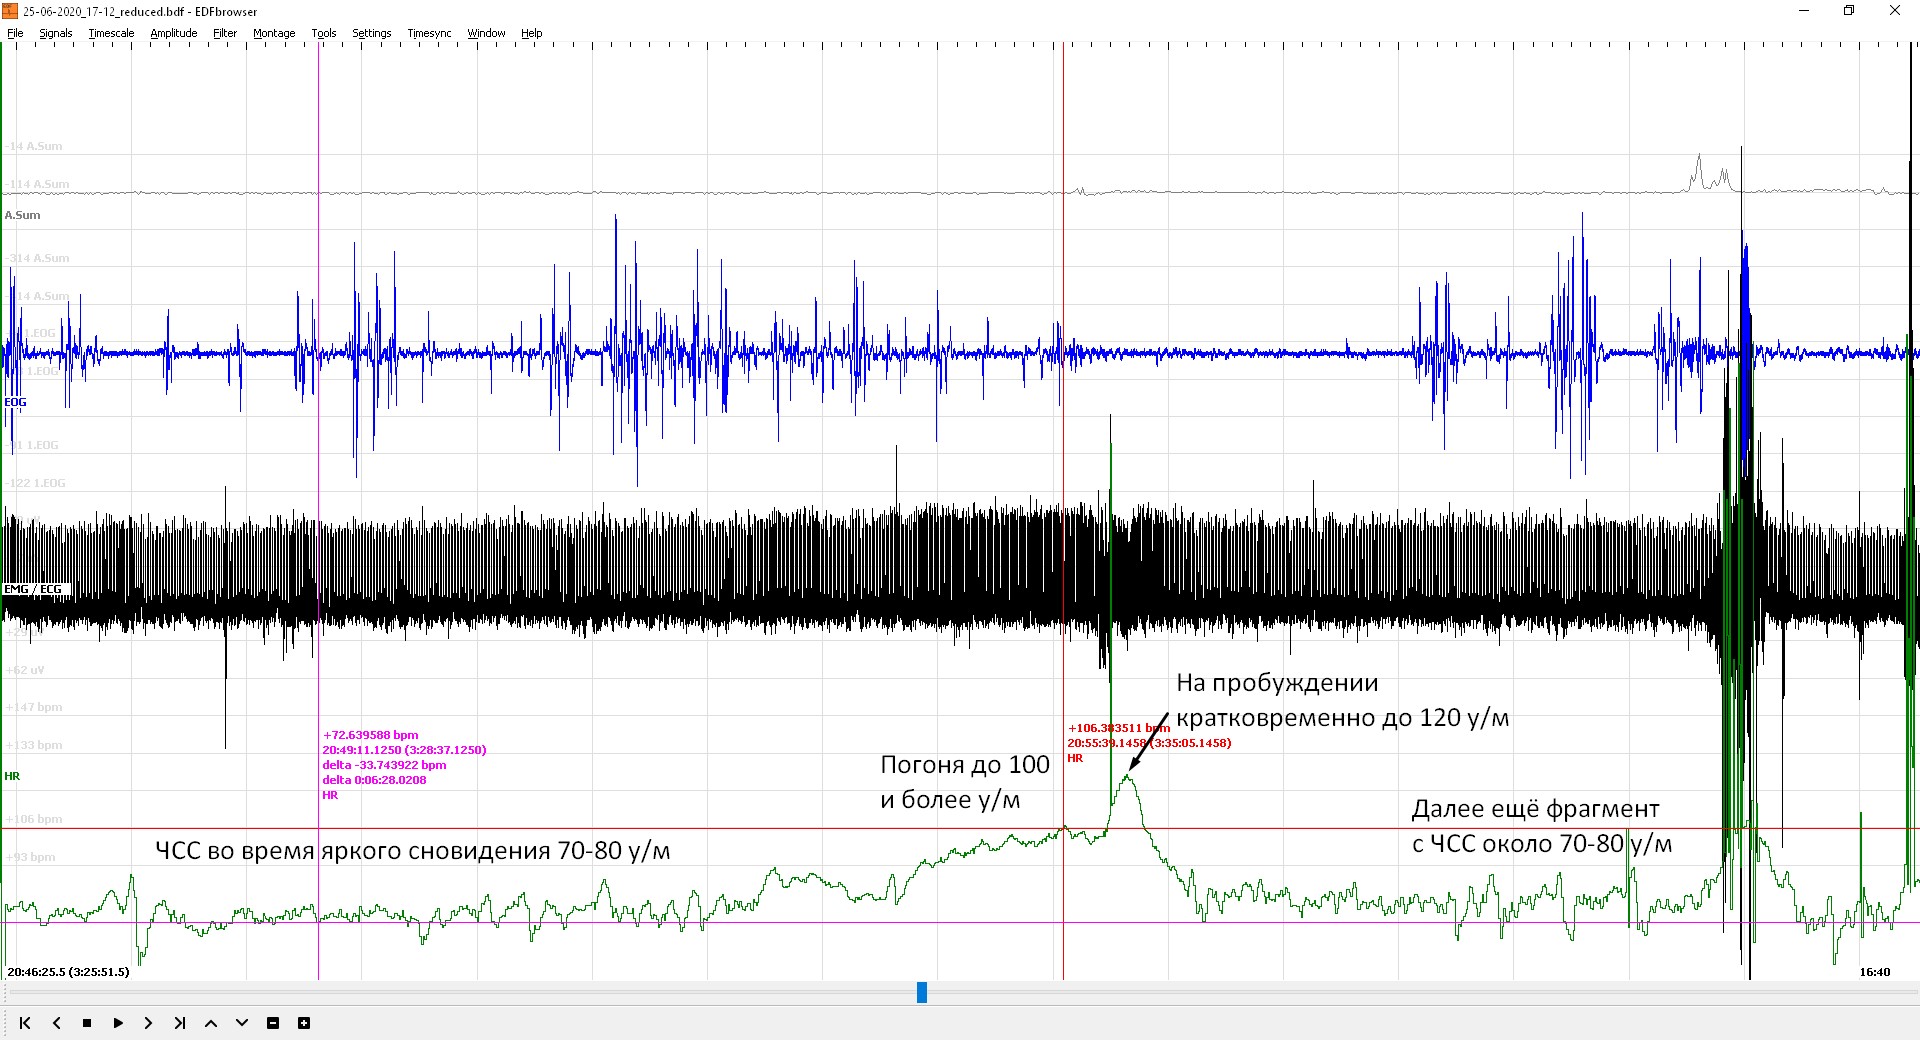Jump to the start of the recording
The width and height of the screenshot is (1920, 1040).
tap(25, 1023)
